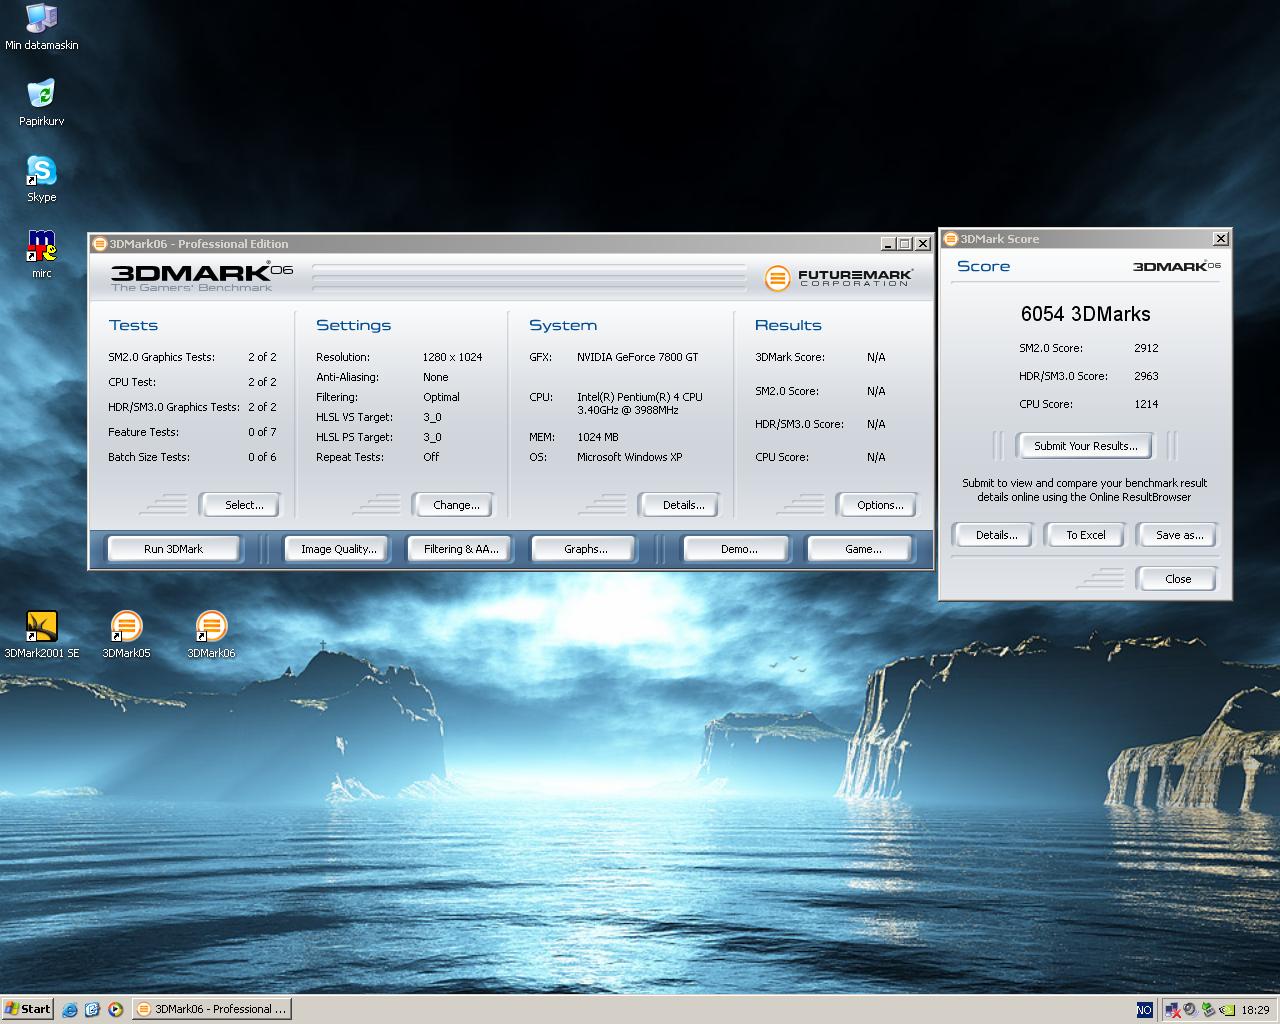Click the NO language indicator in taskbar

click(x=1144, y=1010)
